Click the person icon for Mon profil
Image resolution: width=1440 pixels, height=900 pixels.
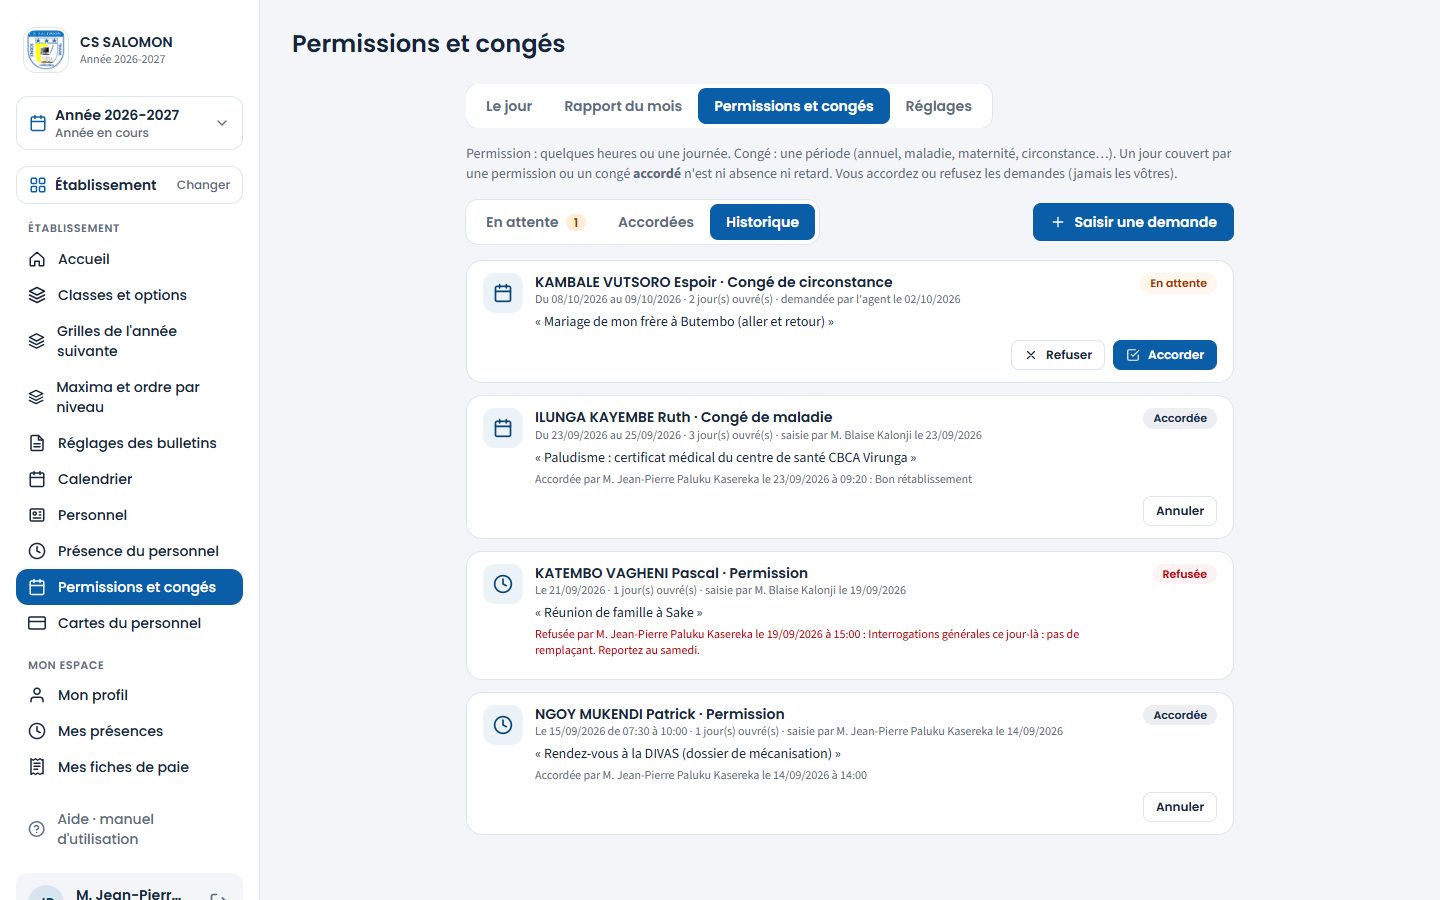tap(37, 695)
